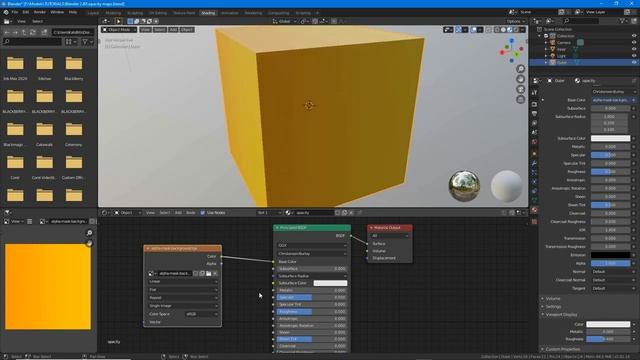Open the Edit menu
Screen dimensions: 640x360
(26, 12)
